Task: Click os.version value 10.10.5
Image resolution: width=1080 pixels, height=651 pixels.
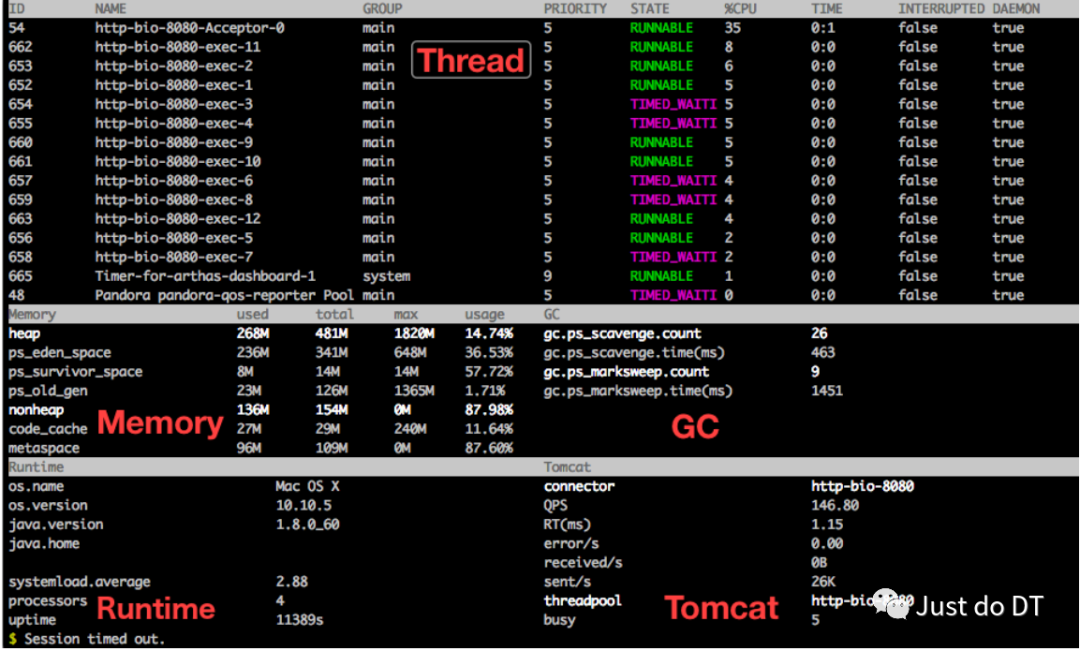Action: point(303,506)
